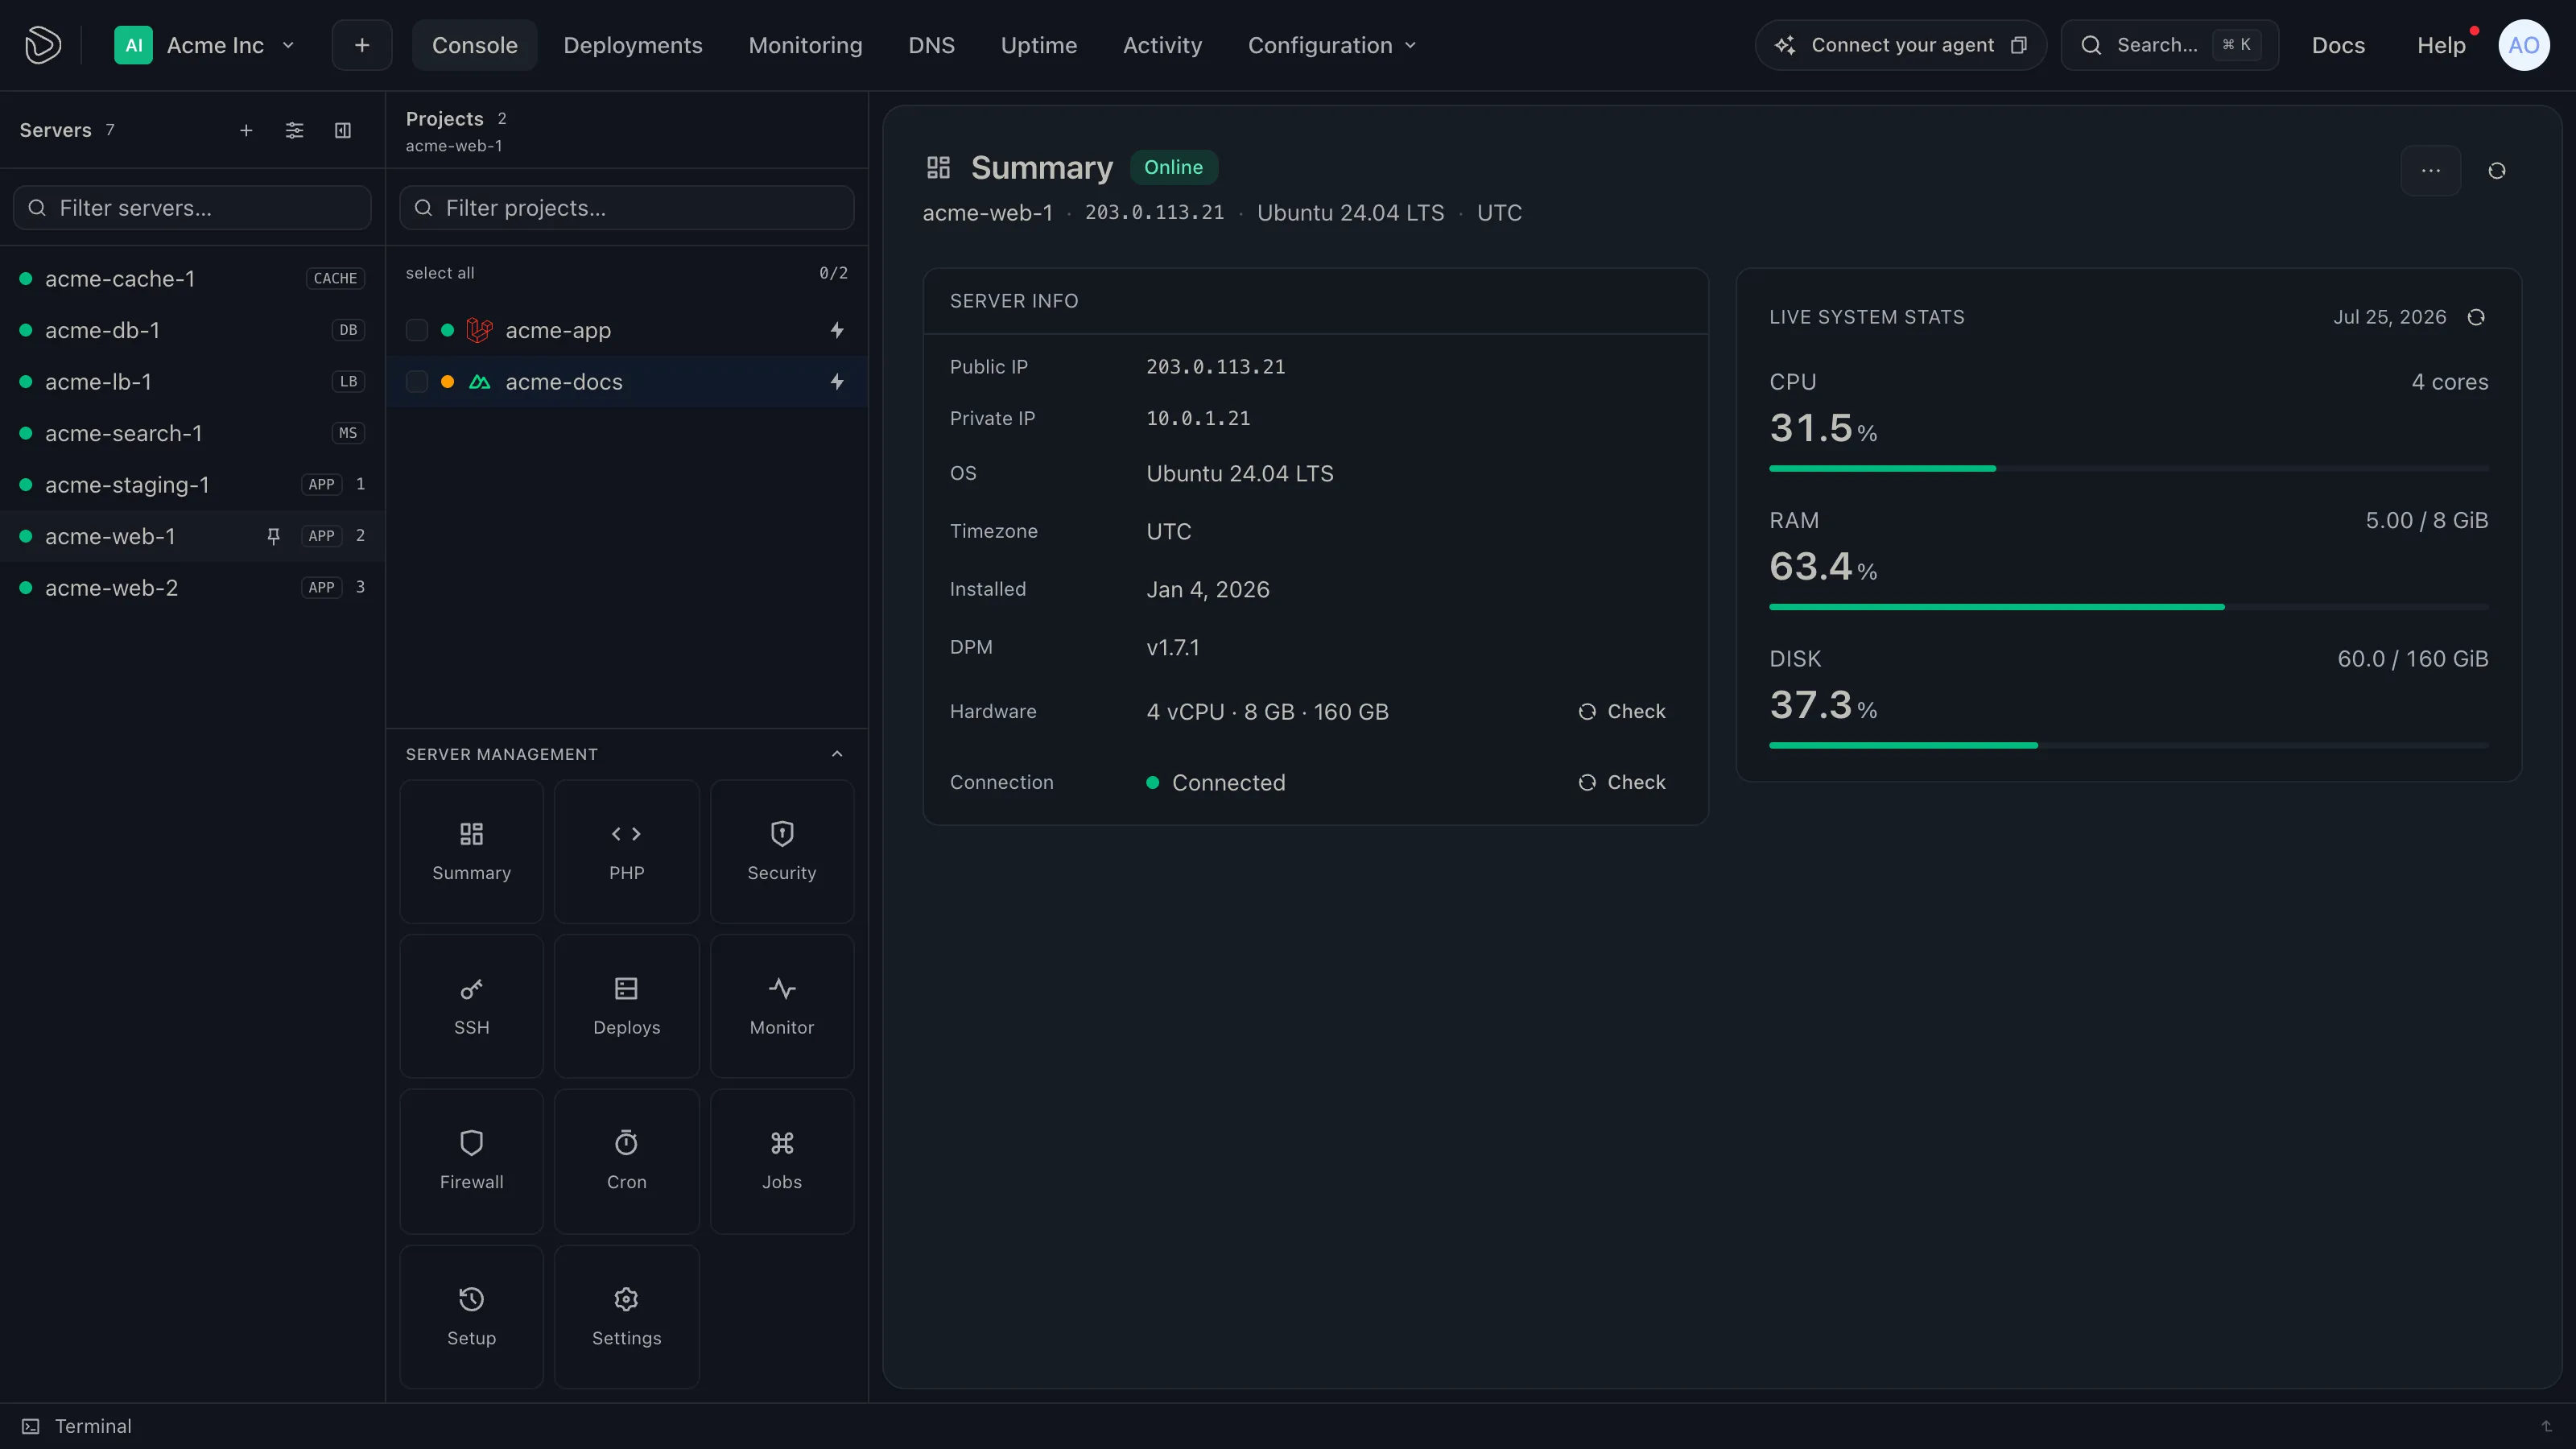Open Deploys management tile
2576x1449 pixels.
[627, 1006]
